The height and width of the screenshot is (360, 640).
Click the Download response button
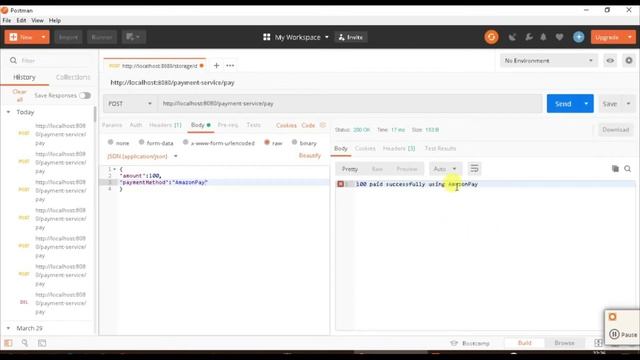[x=616, y=130]
